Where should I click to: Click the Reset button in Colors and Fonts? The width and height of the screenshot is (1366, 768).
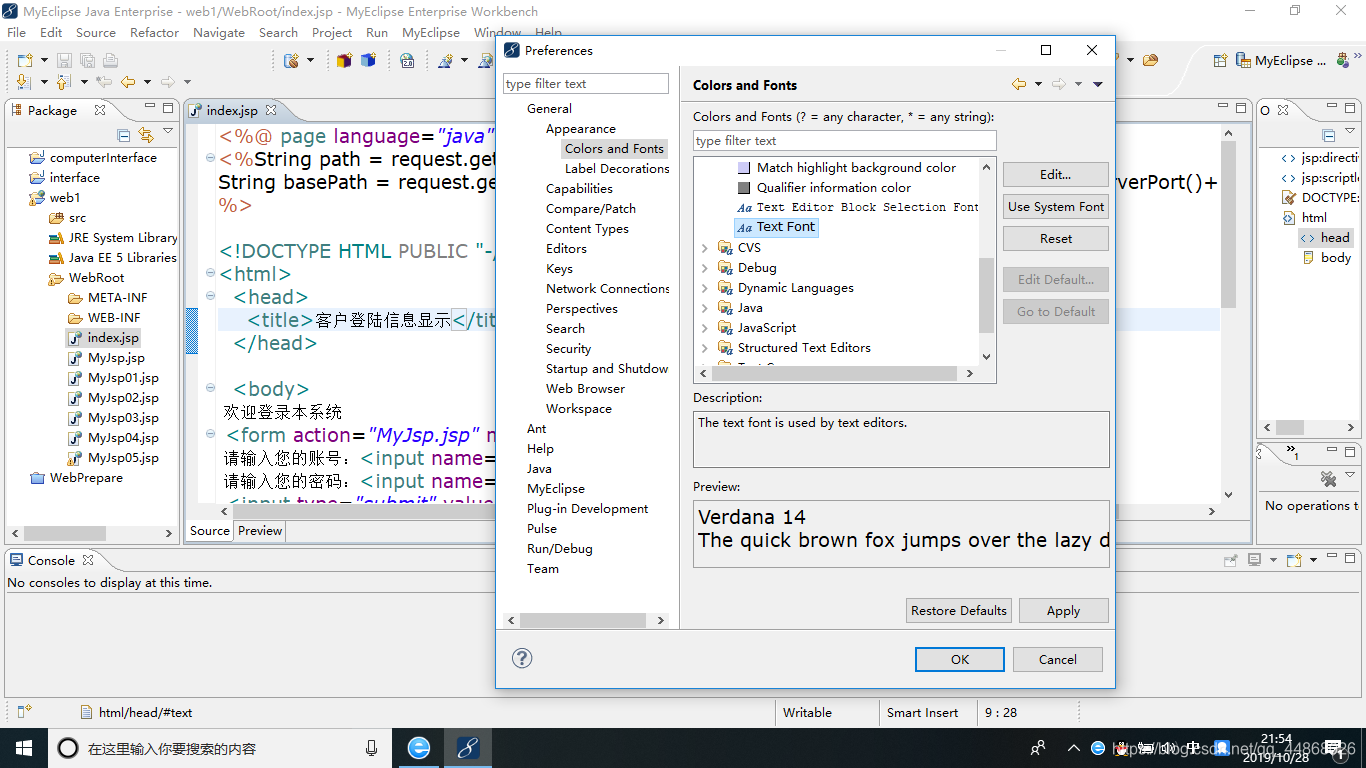tap(1055, 238)
